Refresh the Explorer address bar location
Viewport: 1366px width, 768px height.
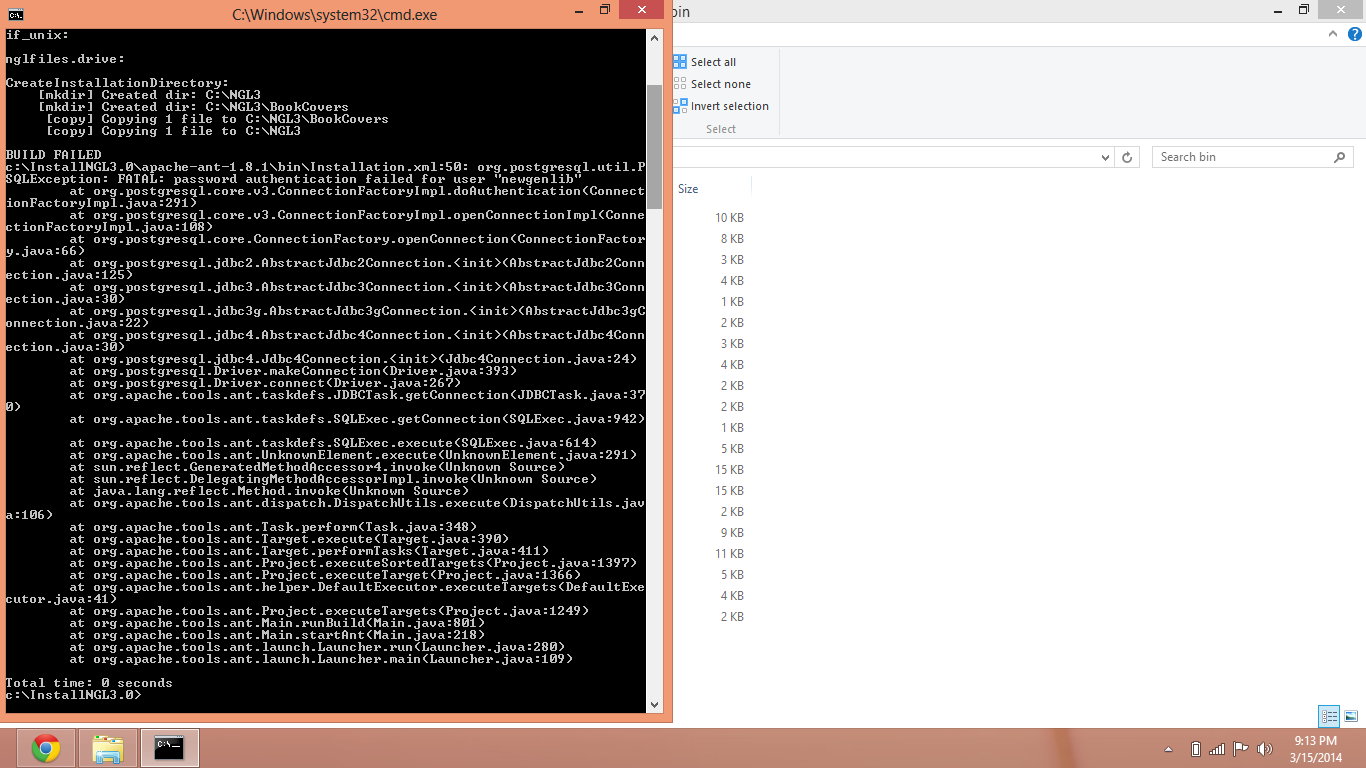pyautogui.click(x=1127, y=157)
